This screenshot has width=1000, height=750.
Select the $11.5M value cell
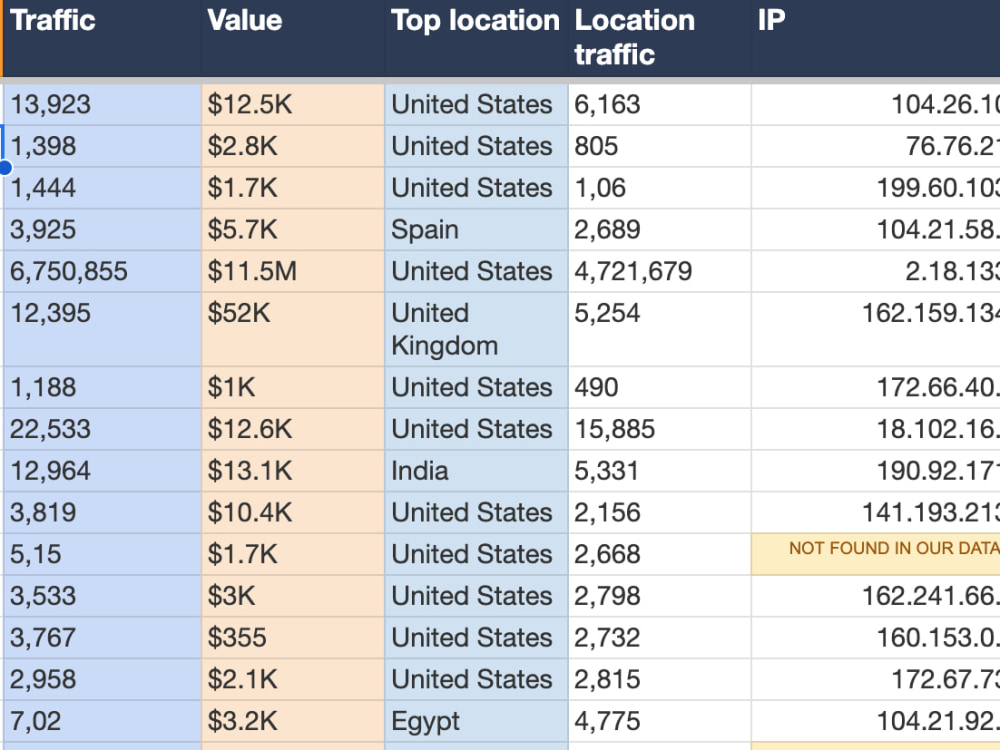(x=293, y=272)
